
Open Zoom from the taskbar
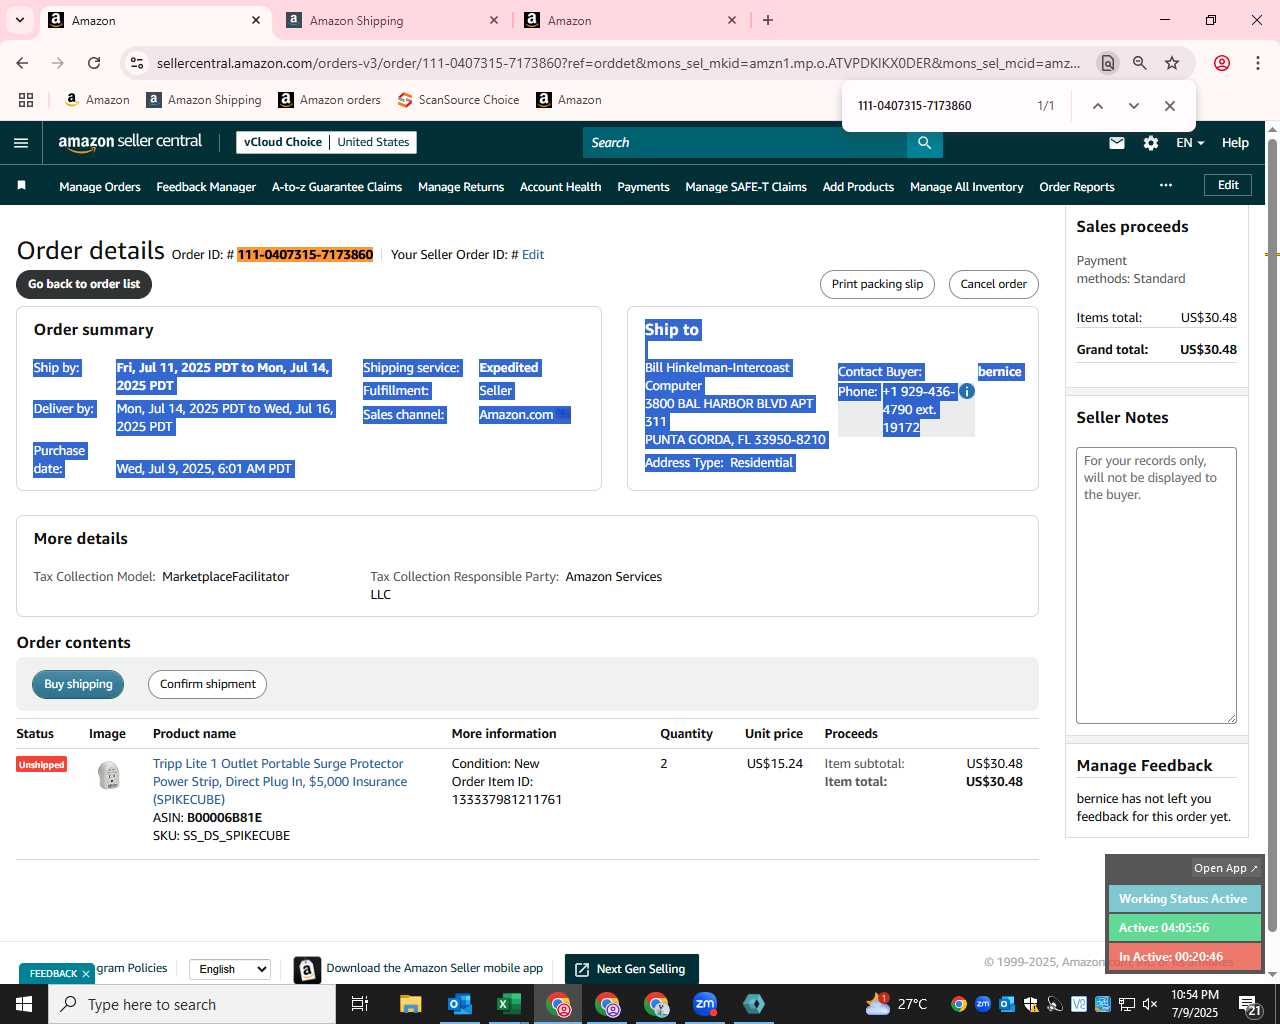tap(705, 1004)
